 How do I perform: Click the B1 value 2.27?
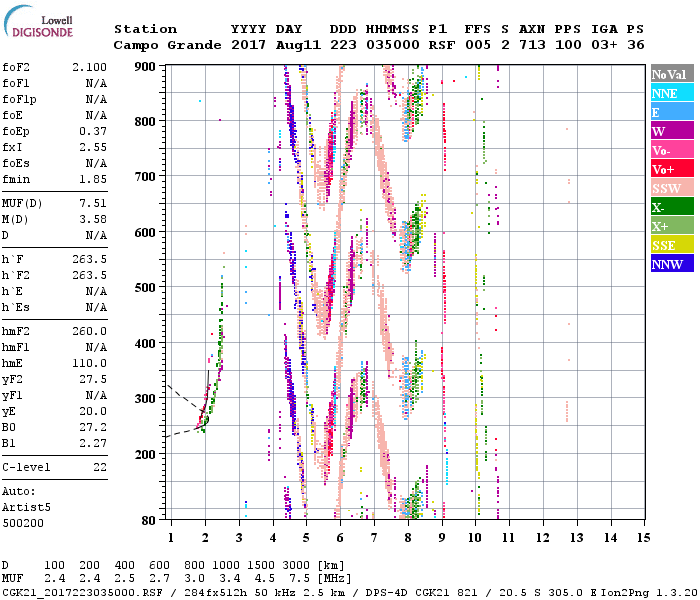coord(93,443)
